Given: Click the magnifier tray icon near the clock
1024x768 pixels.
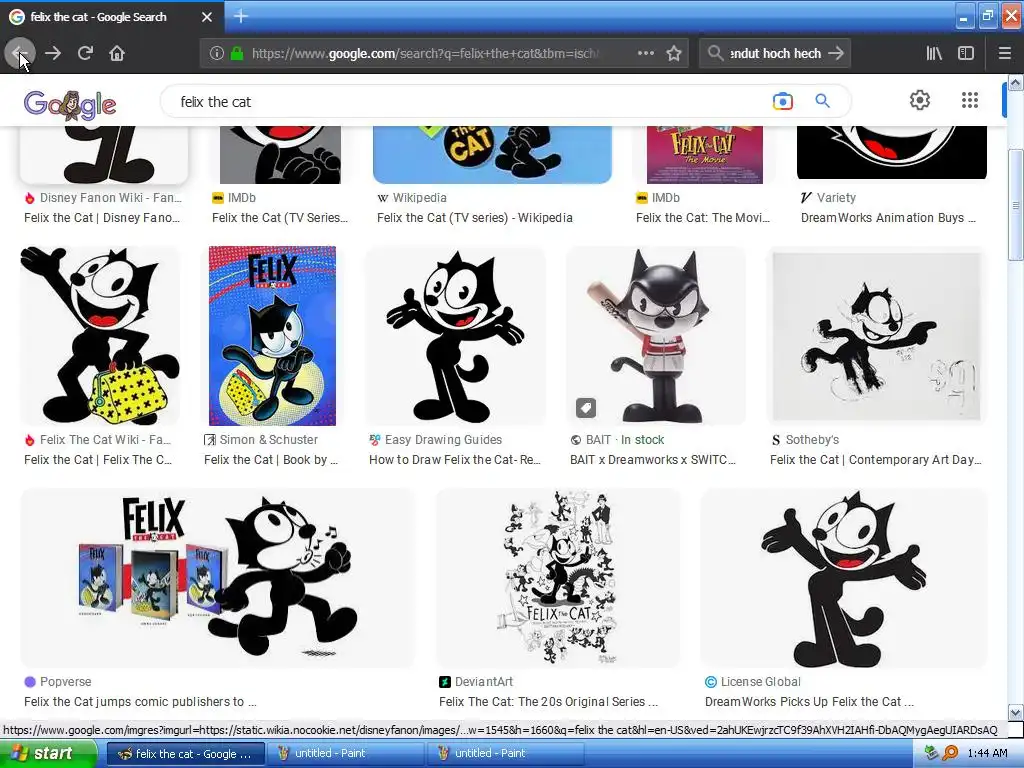Looking at the screenshot, I should click(x=950, y=754).
